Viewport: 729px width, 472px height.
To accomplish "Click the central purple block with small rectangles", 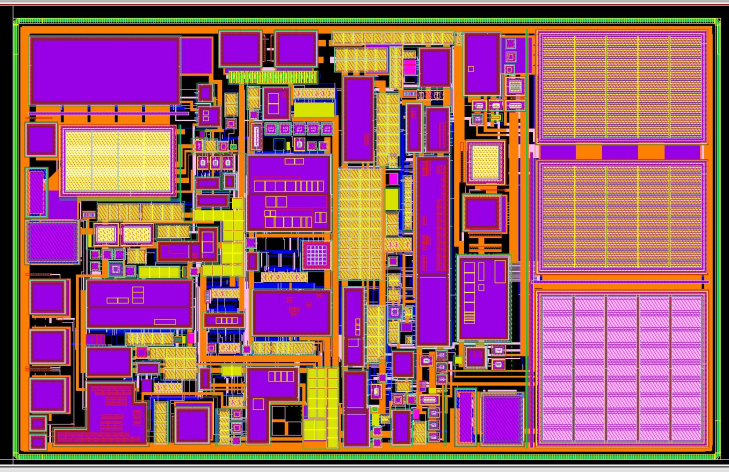I will pos(289,192).
